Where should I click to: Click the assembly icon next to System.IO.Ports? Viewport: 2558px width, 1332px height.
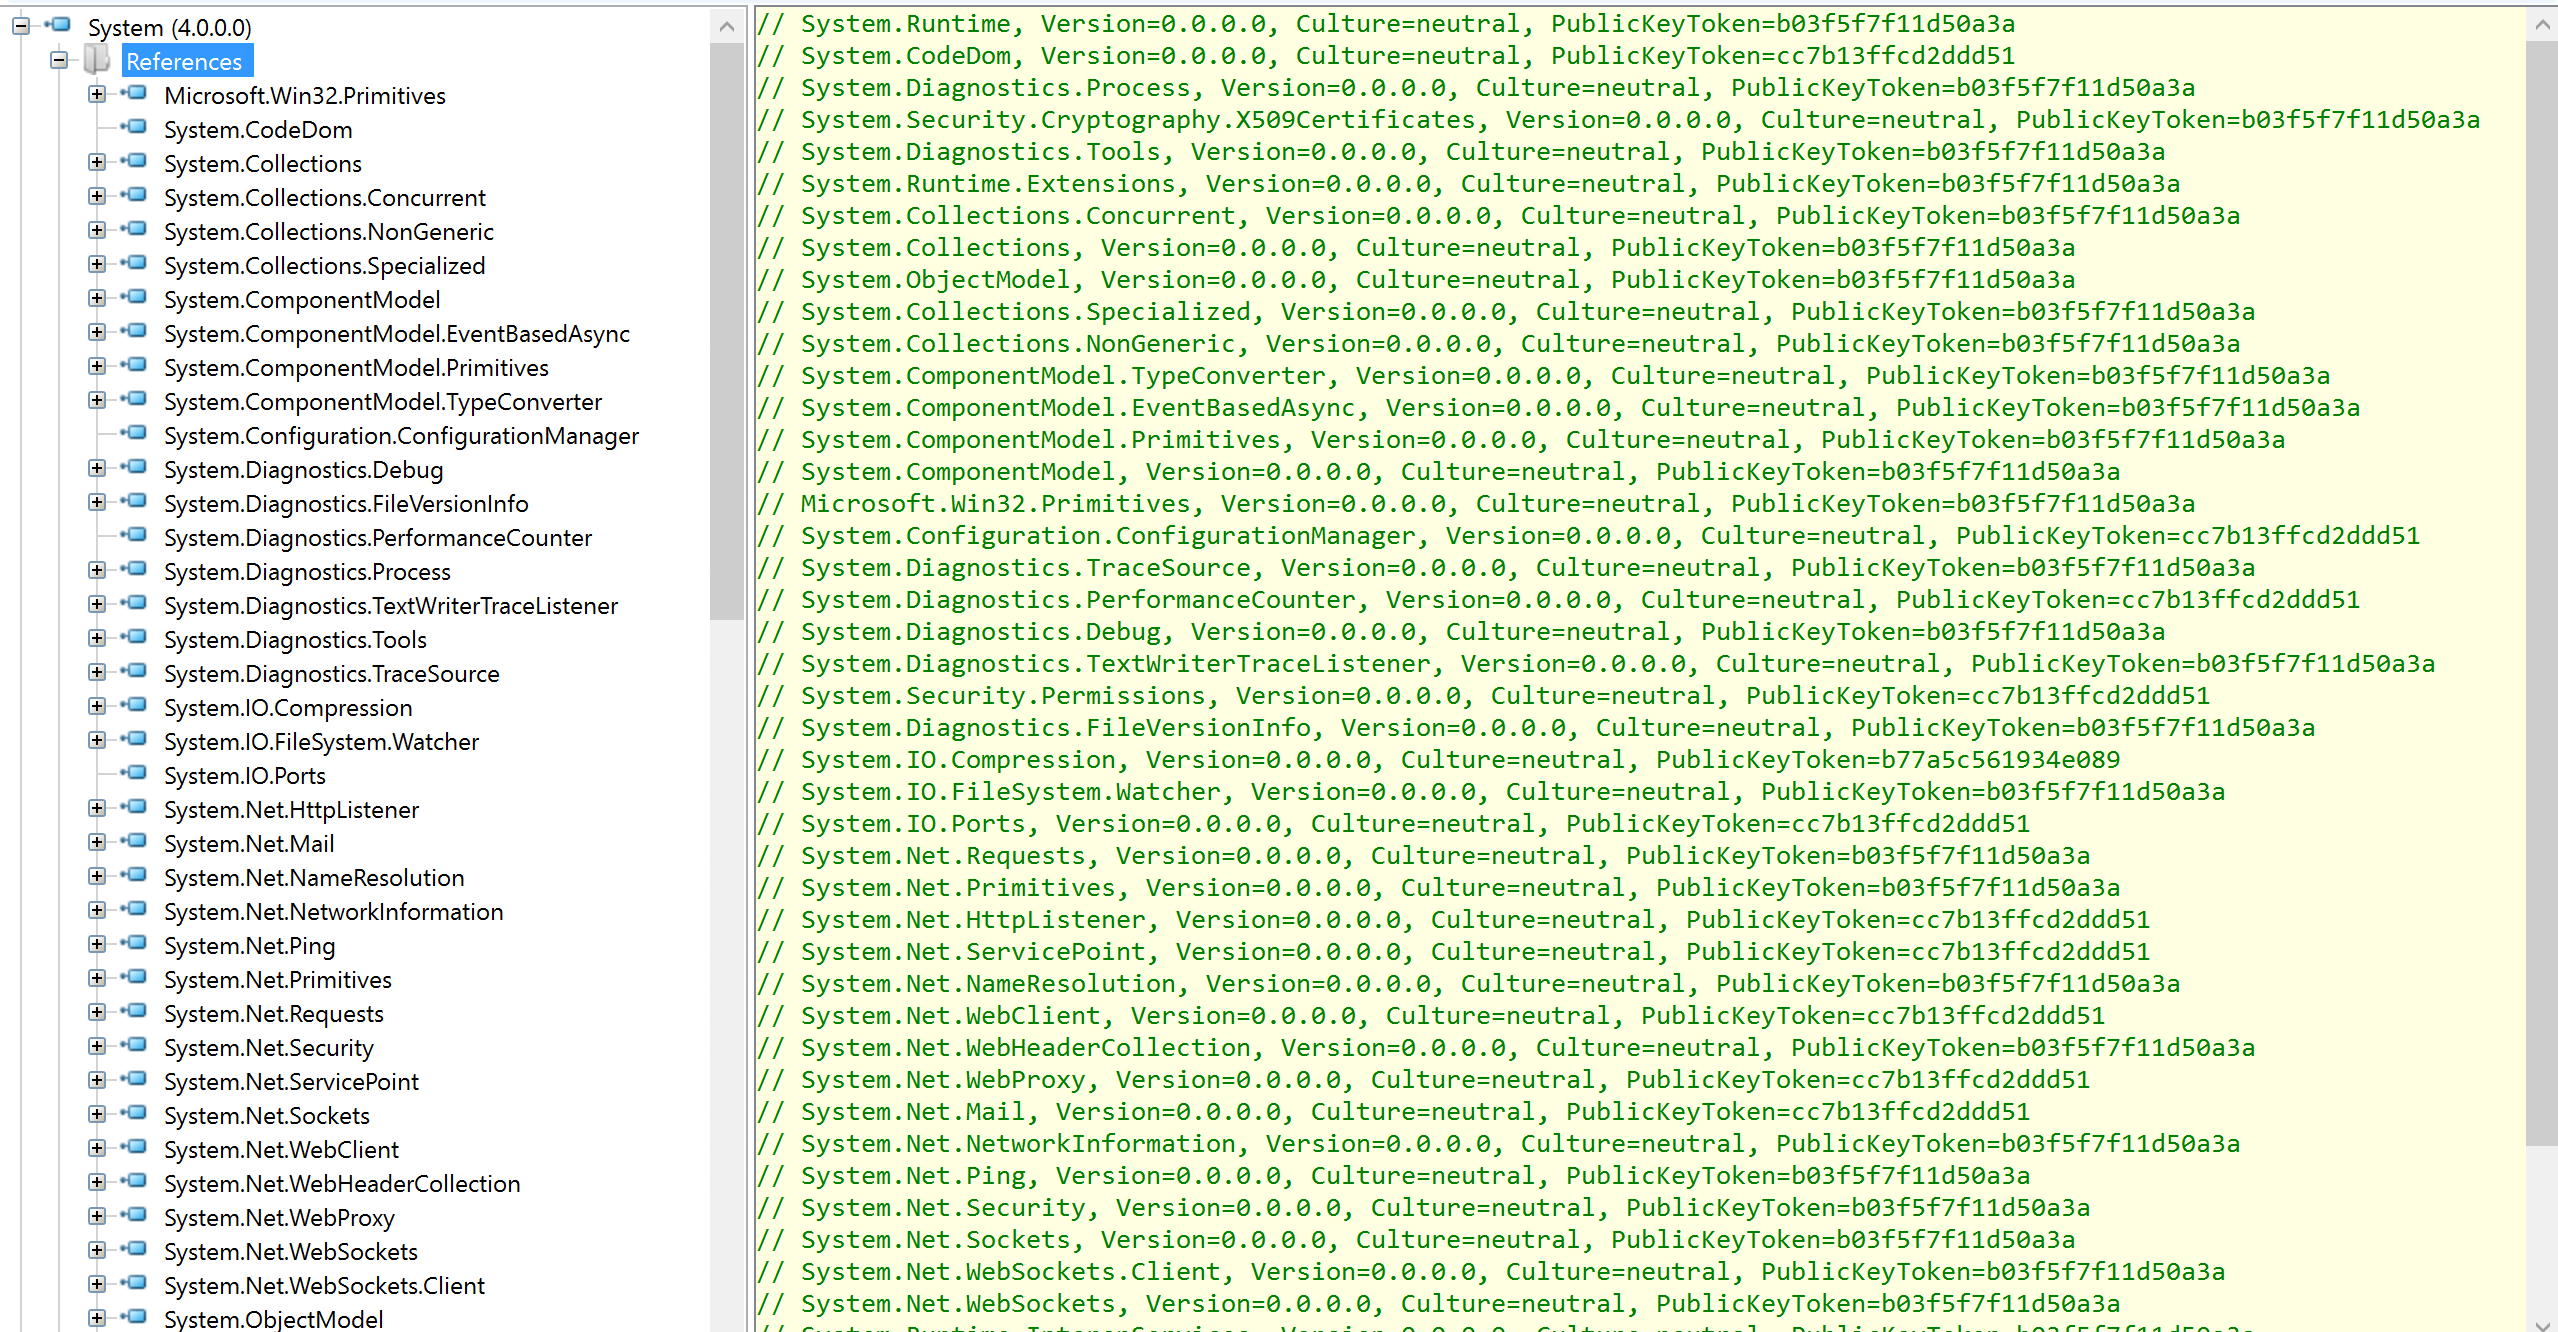(135, 774)
